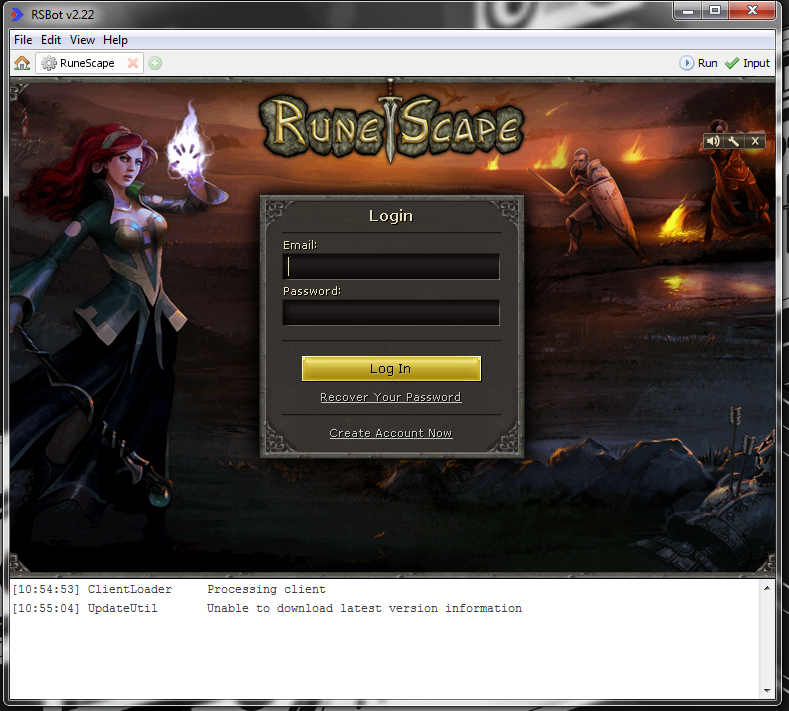Add a new tab with green plus icon
The height and width of the screenshot is (711, 789).
coord(155,63)
